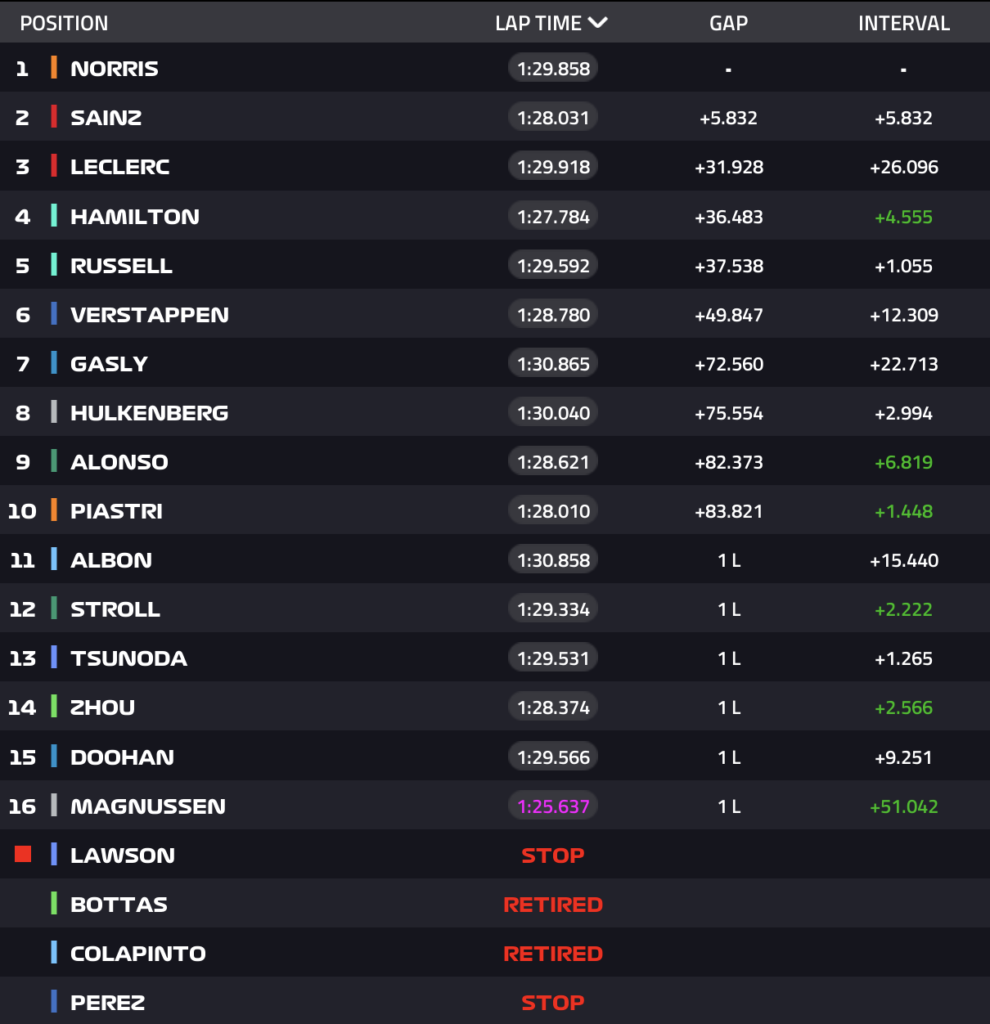The height and width of the screenshot is (1024, 990).
Task: Open the Lap Time column dropdown chevron
Action: pos(598,23)
